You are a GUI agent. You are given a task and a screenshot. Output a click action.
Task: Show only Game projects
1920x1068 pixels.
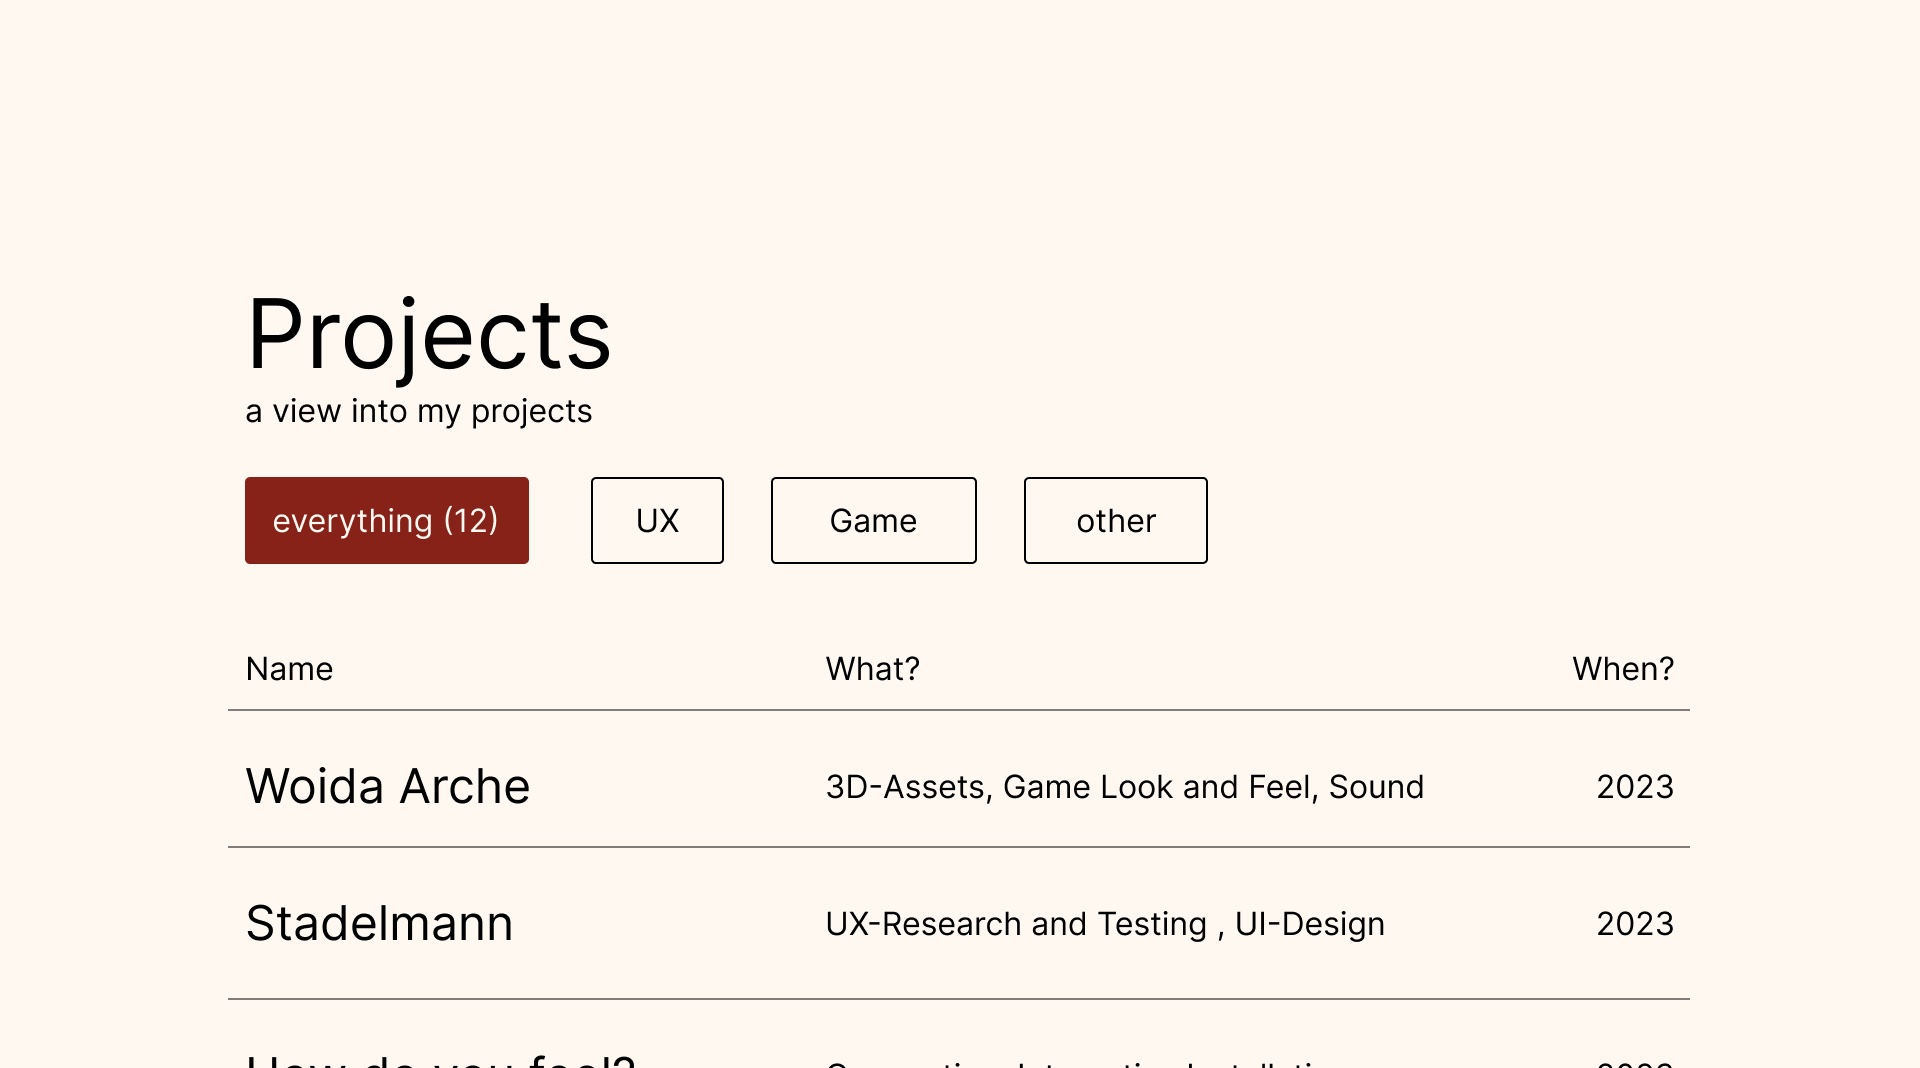(873, 520)
